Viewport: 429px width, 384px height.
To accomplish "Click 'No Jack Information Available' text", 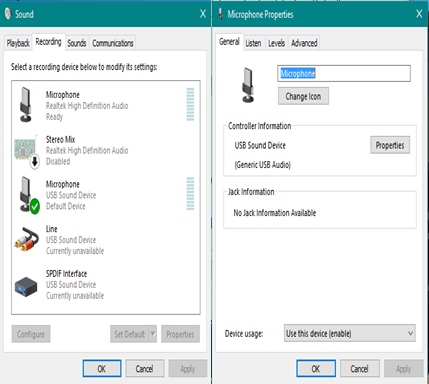I will point(275,213).
